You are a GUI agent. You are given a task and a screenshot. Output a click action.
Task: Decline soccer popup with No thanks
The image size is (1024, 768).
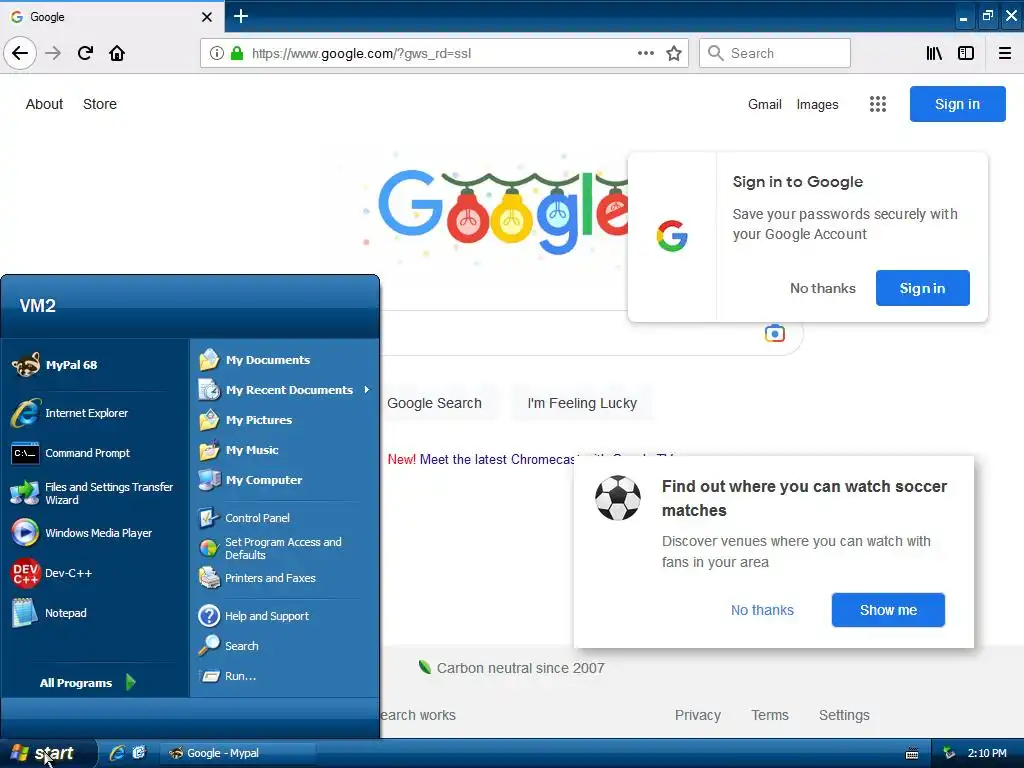762,610
